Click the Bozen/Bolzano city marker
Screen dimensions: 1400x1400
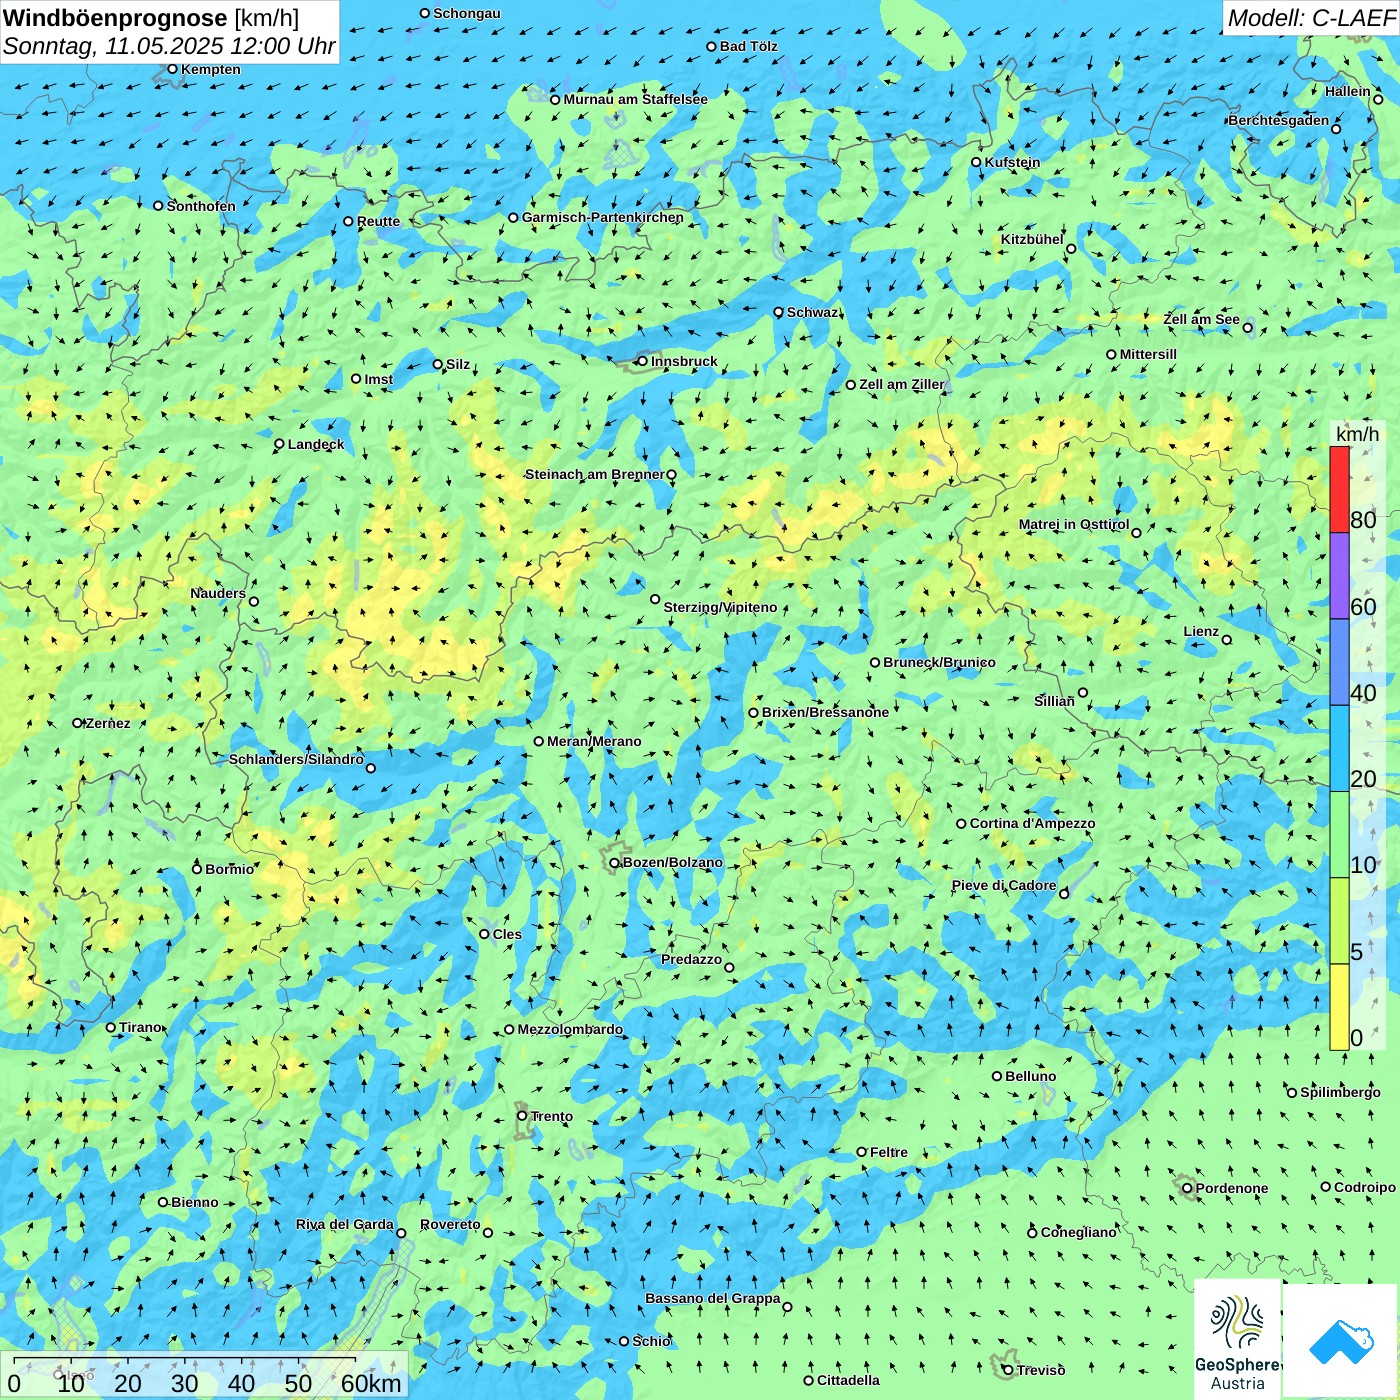pyautogui.click(x=615, y=862)
